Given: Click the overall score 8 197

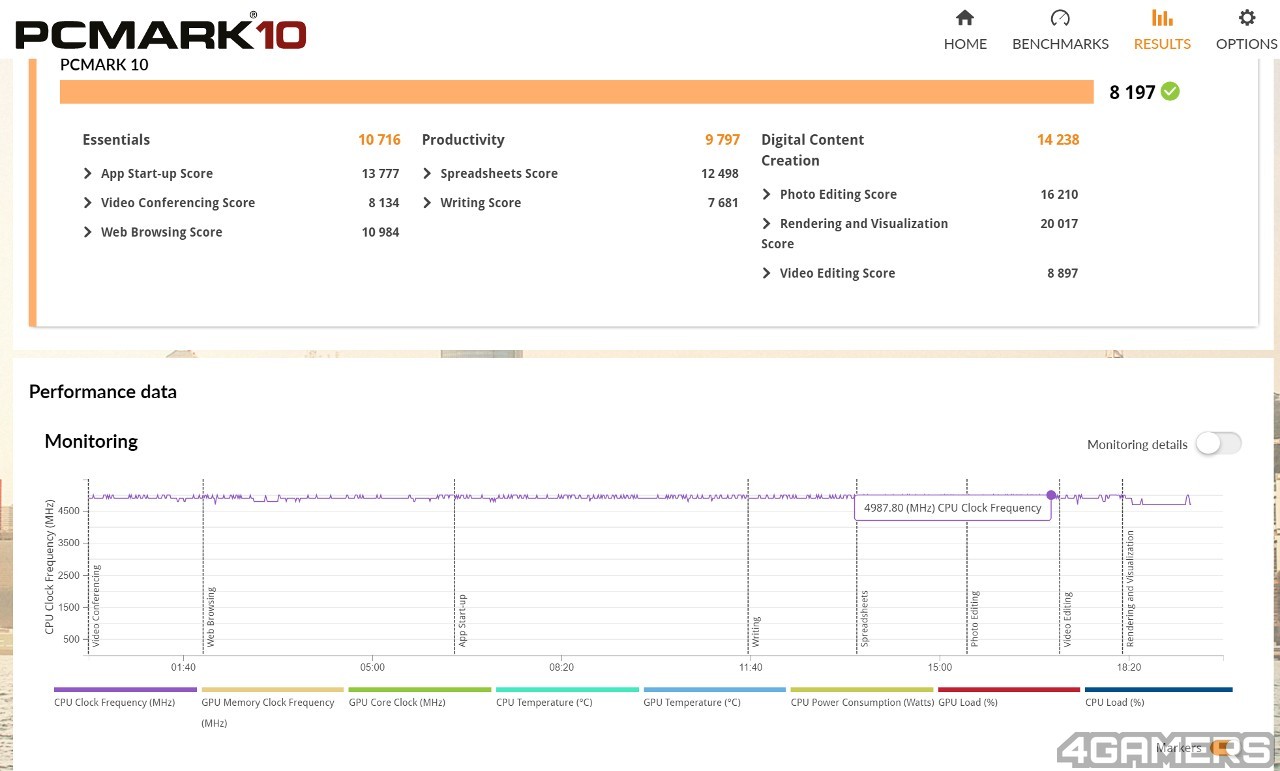Looking at the screenshot, I should point(1132,92).
